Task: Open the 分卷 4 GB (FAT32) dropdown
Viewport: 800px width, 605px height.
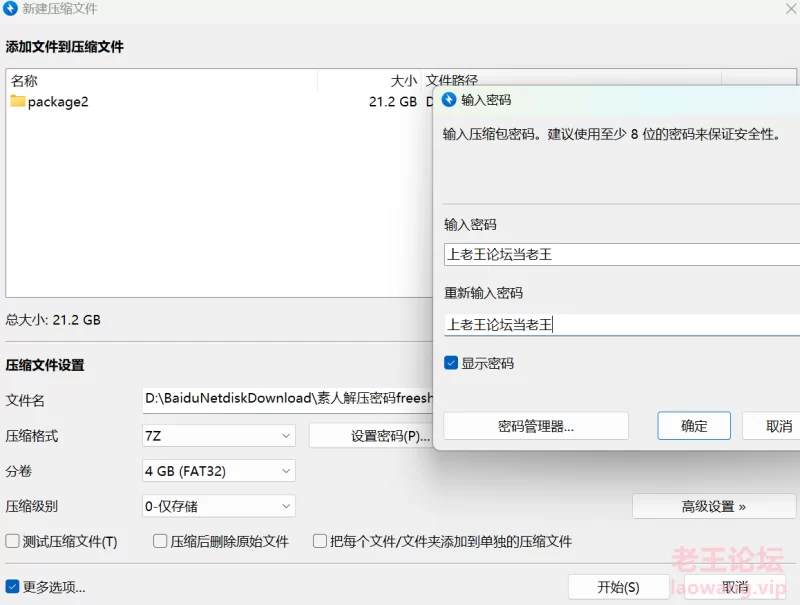Action: pos(219,471)
